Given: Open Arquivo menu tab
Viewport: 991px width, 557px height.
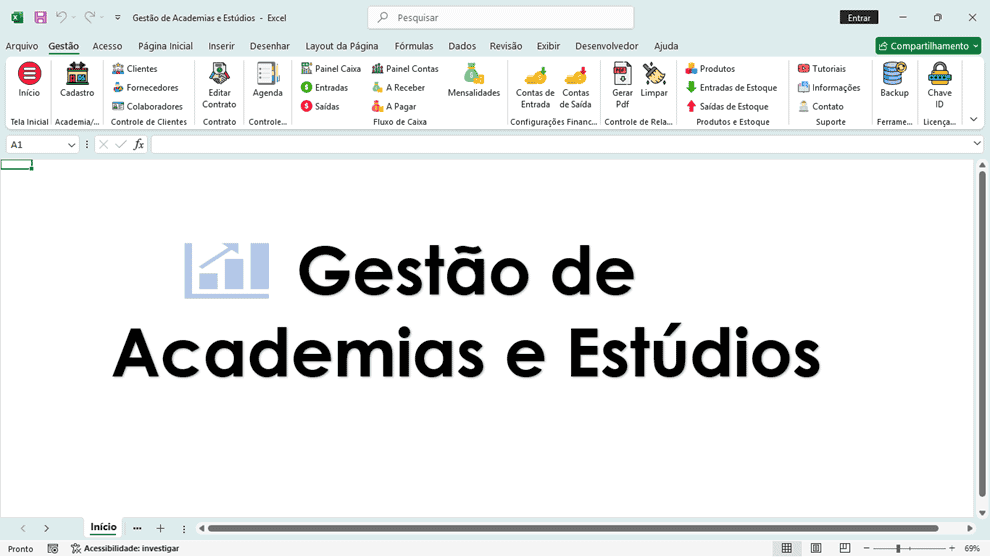Looking at the screenshot, I should pyautogui.click(x=21, y=46).
